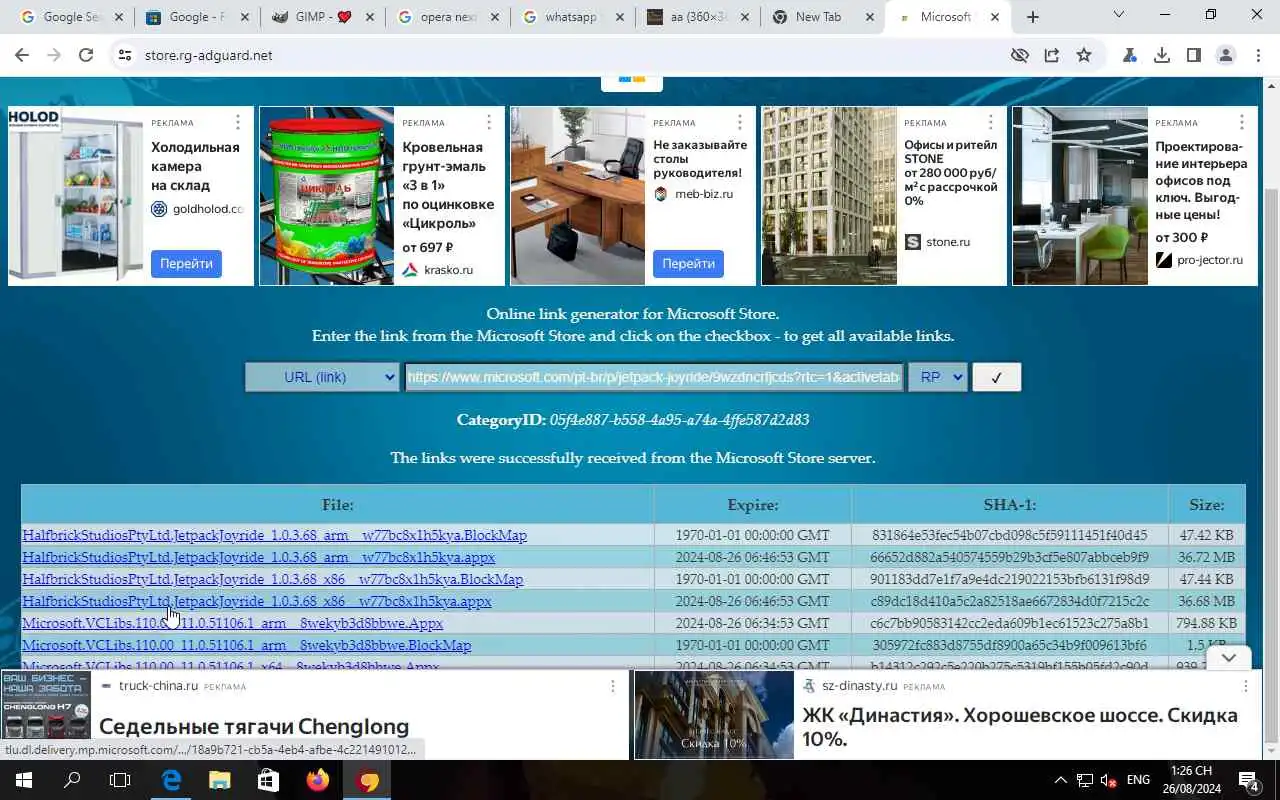
Task: Open options menu of sz-dinasty.ru ad
Action: click(1245, 686)
